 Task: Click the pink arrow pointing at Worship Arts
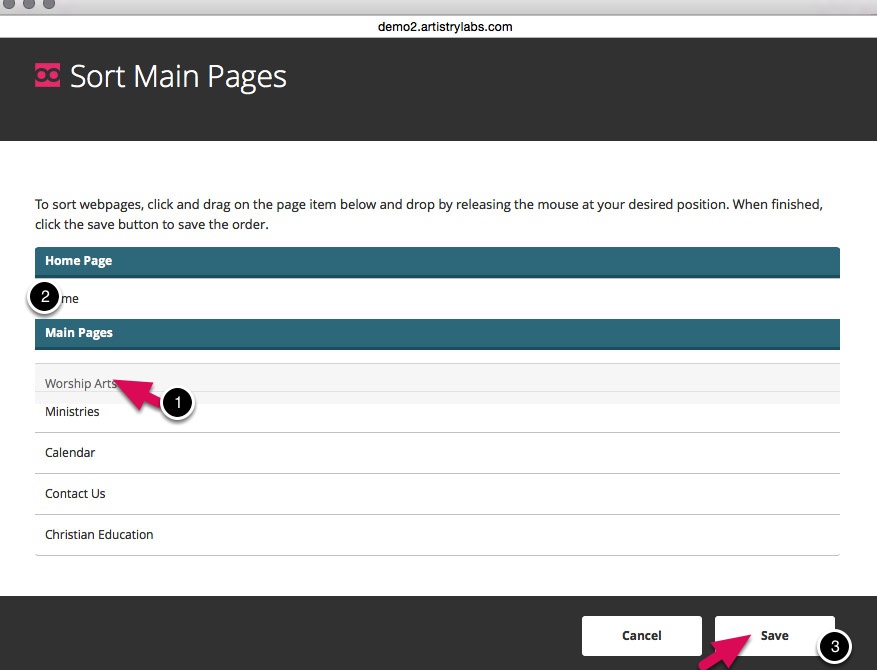(x=138, y=394)
